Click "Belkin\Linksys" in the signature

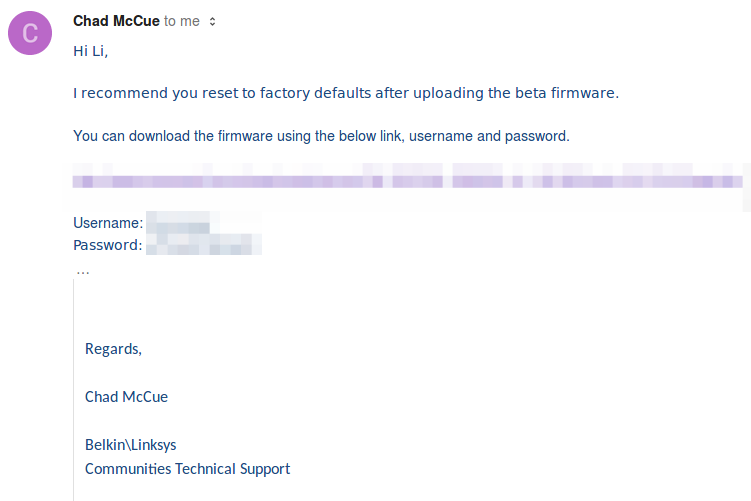(x=130, y=444)
